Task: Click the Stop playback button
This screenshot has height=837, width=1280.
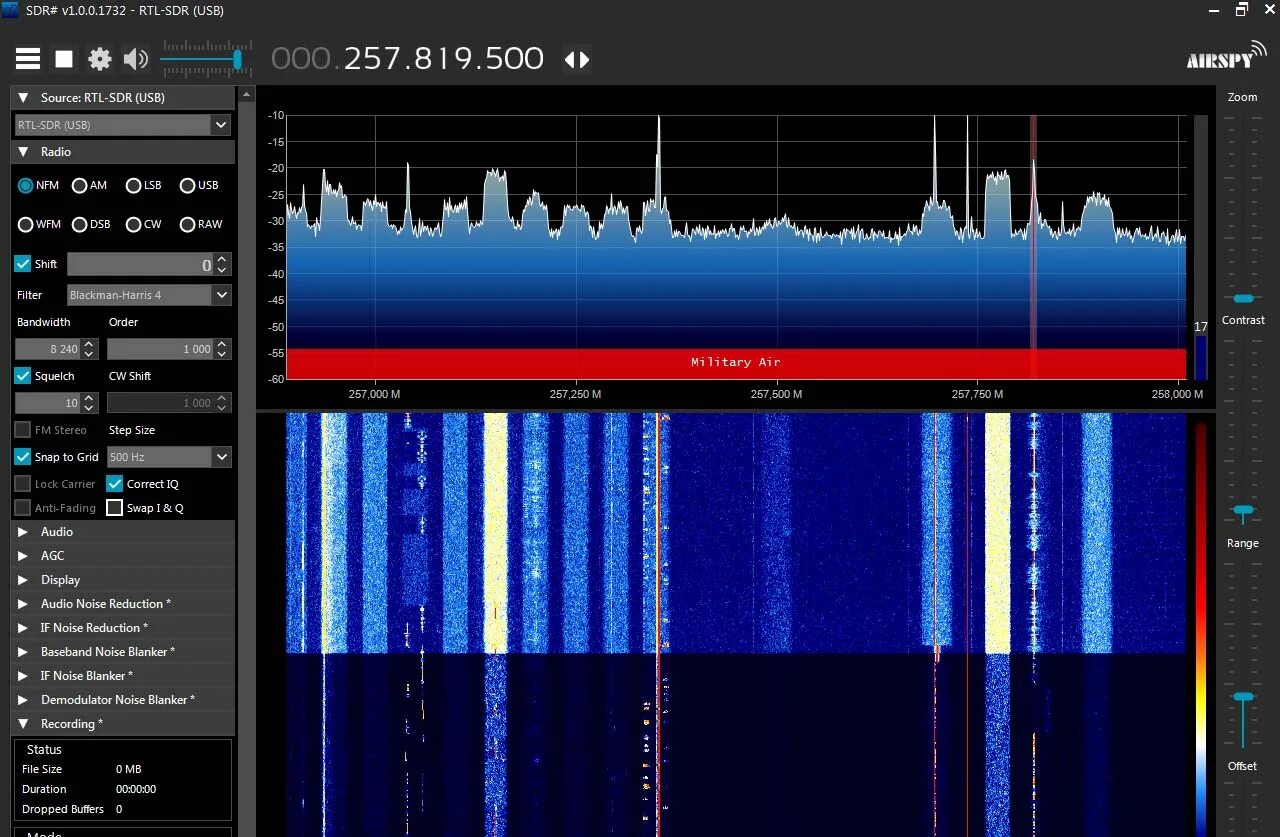Action: tap(63, 58)
